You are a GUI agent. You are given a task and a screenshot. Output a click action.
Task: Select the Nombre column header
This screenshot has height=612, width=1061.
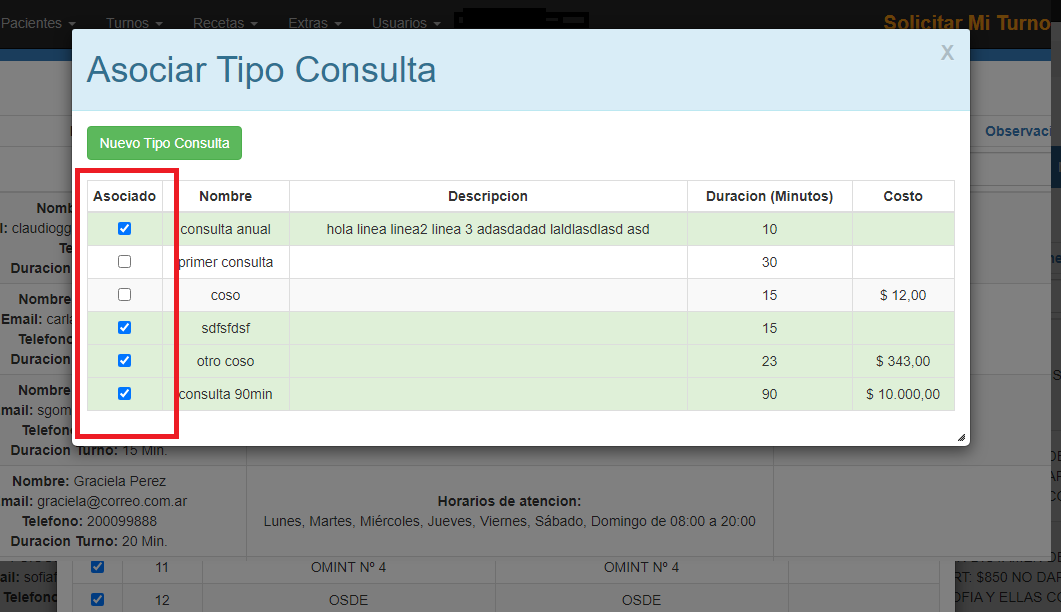[x=225, y=196]
